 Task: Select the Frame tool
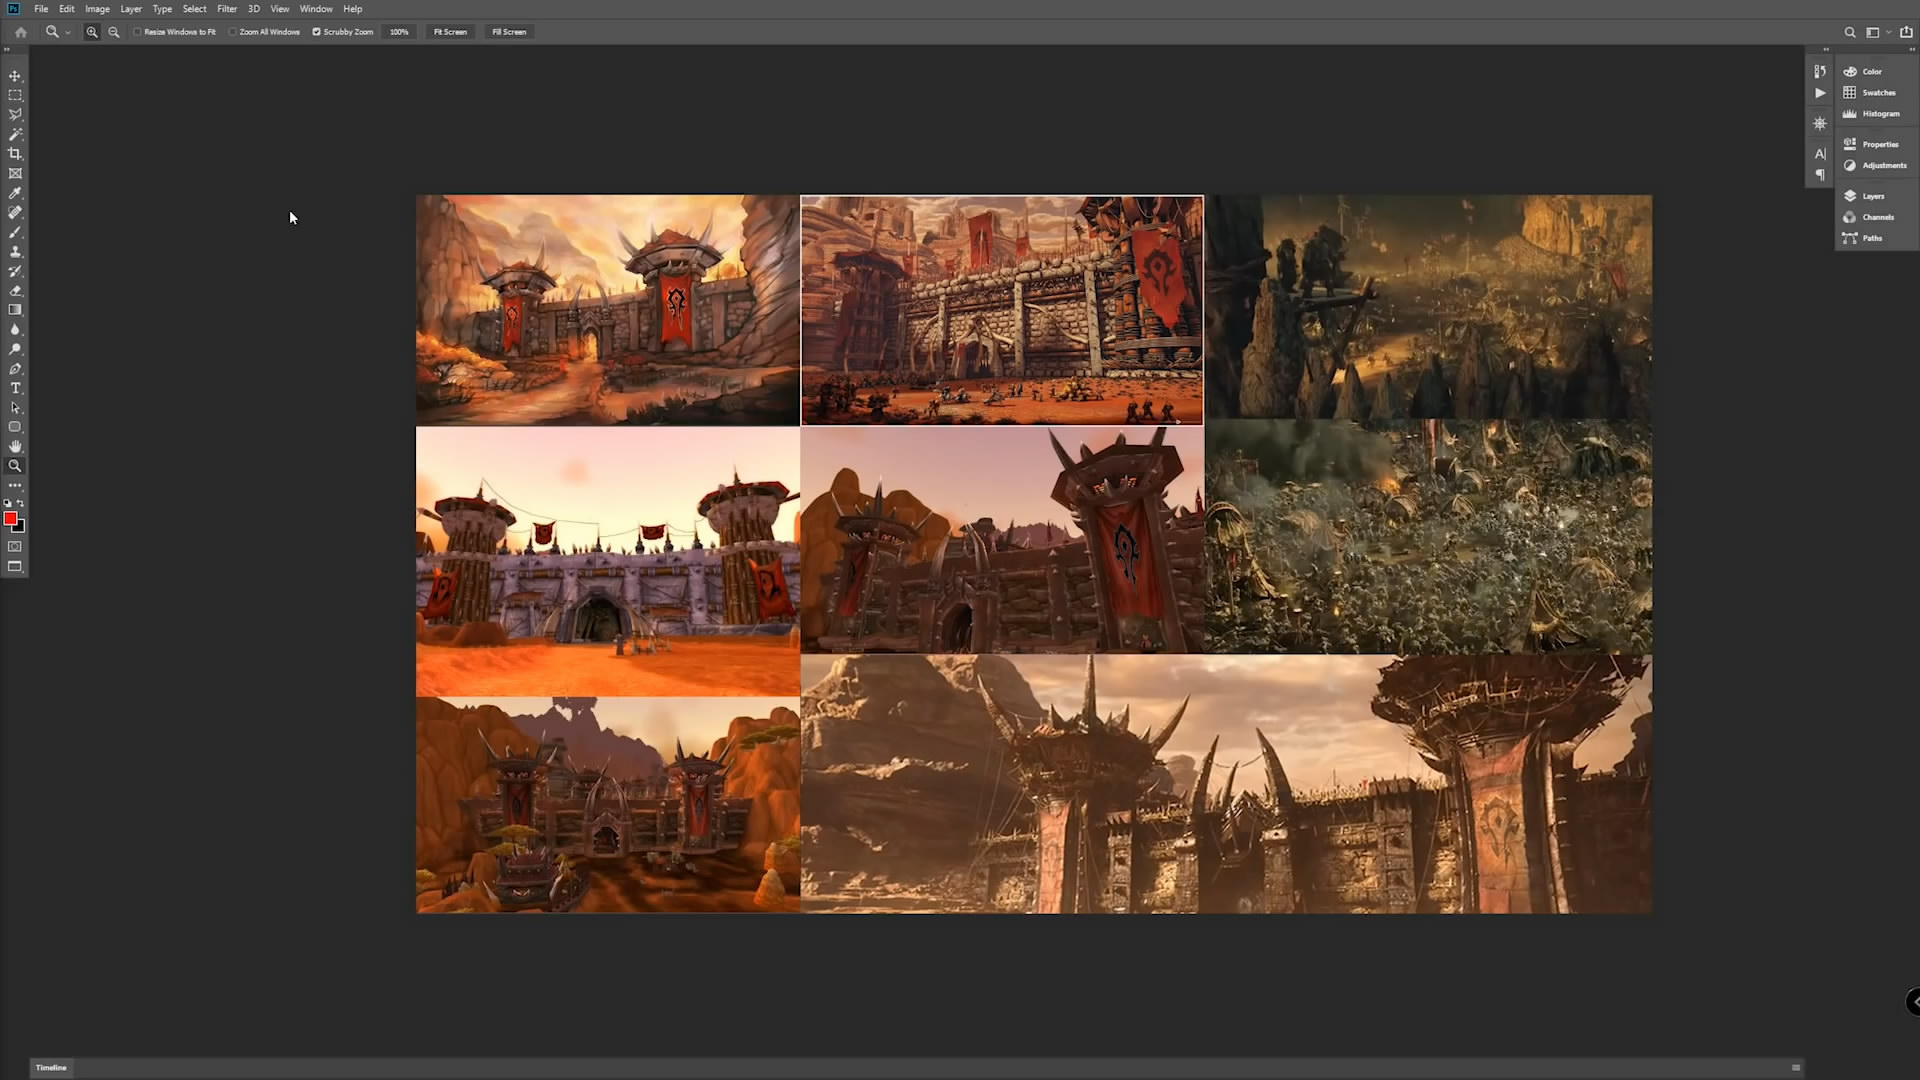click(x=15, y=173)
